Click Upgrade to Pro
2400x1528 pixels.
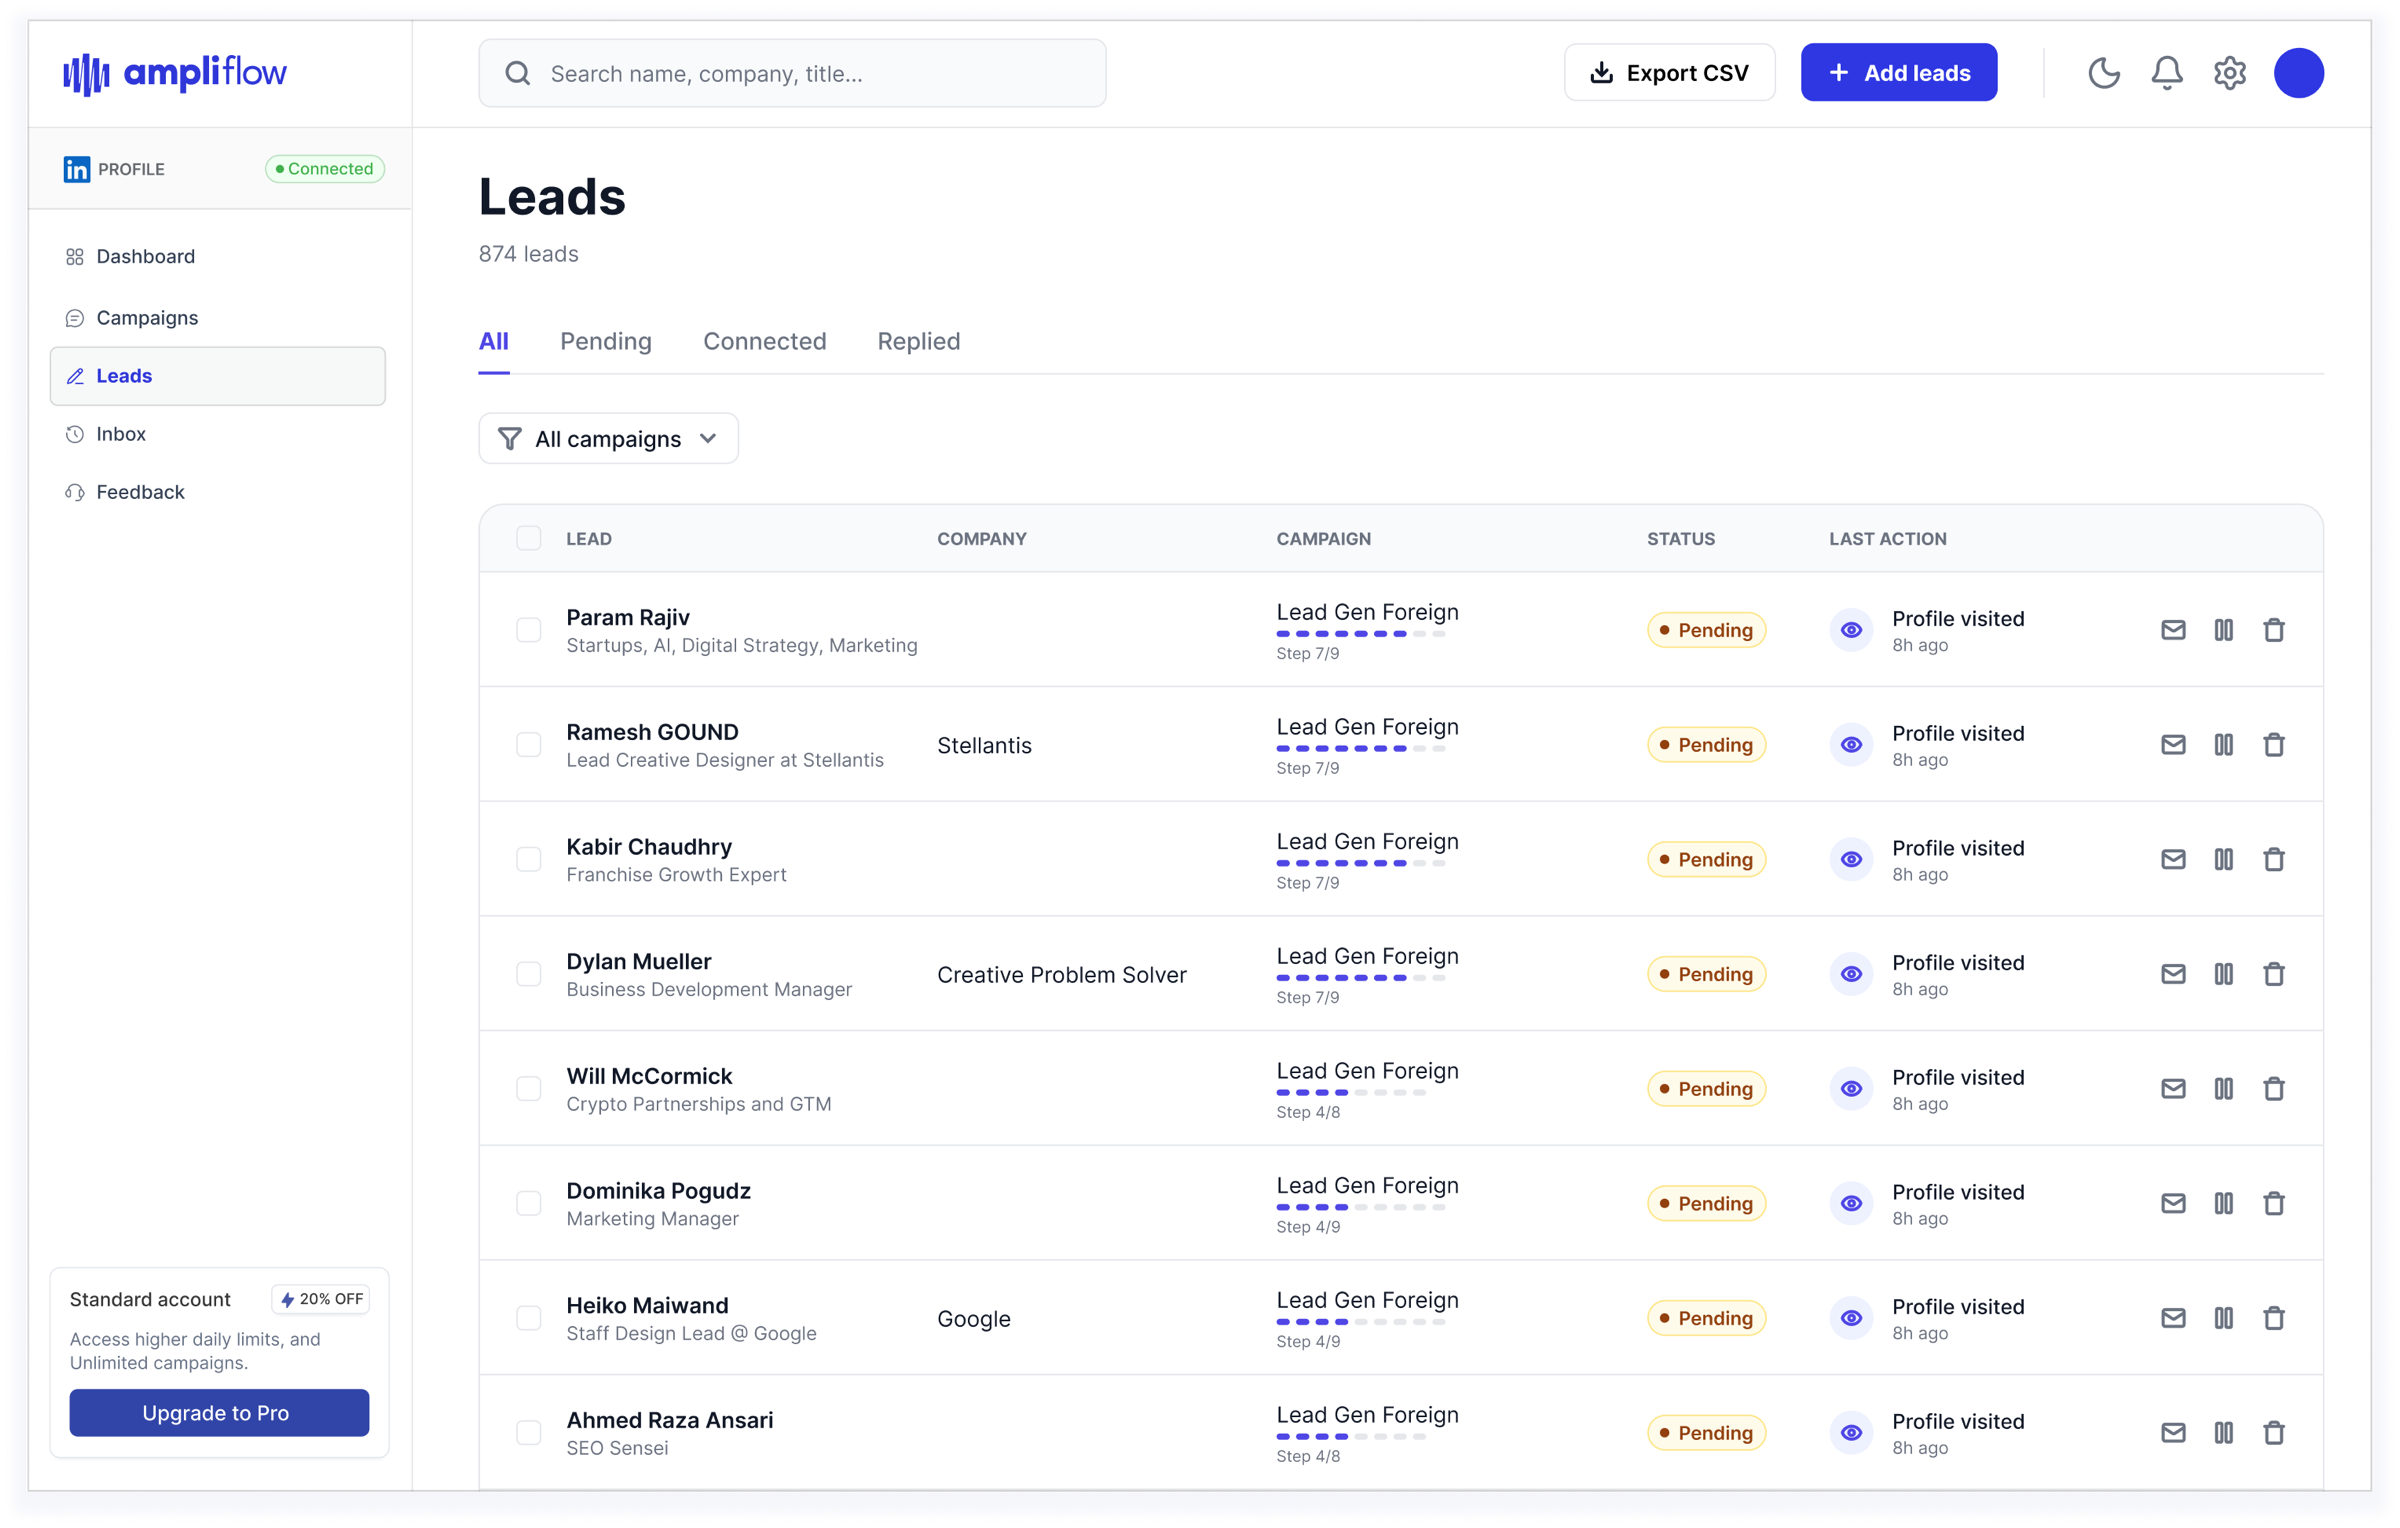pyautogui.click(x=219, y=1413)
